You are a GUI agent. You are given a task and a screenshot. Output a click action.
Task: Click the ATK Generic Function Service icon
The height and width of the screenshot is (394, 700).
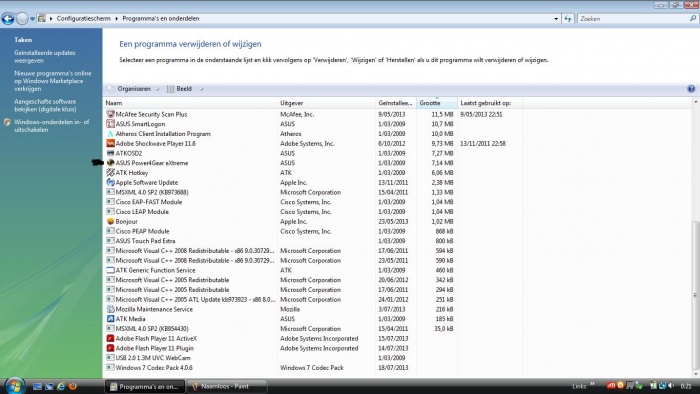(x=110, y=270)
